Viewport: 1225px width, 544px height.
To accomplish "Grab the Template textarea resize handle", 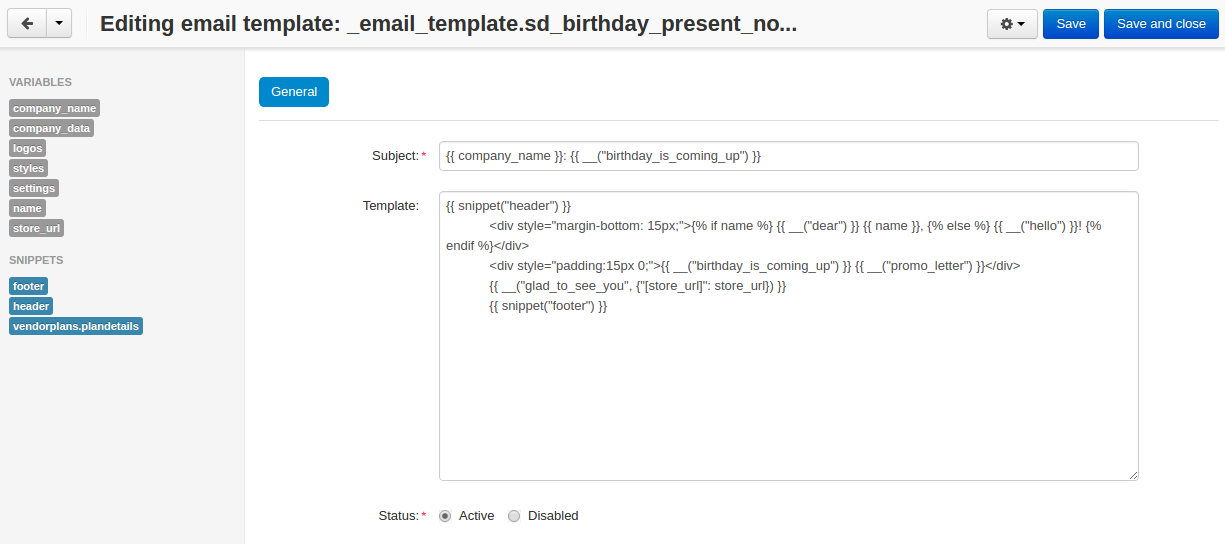I will (1133, 476).
